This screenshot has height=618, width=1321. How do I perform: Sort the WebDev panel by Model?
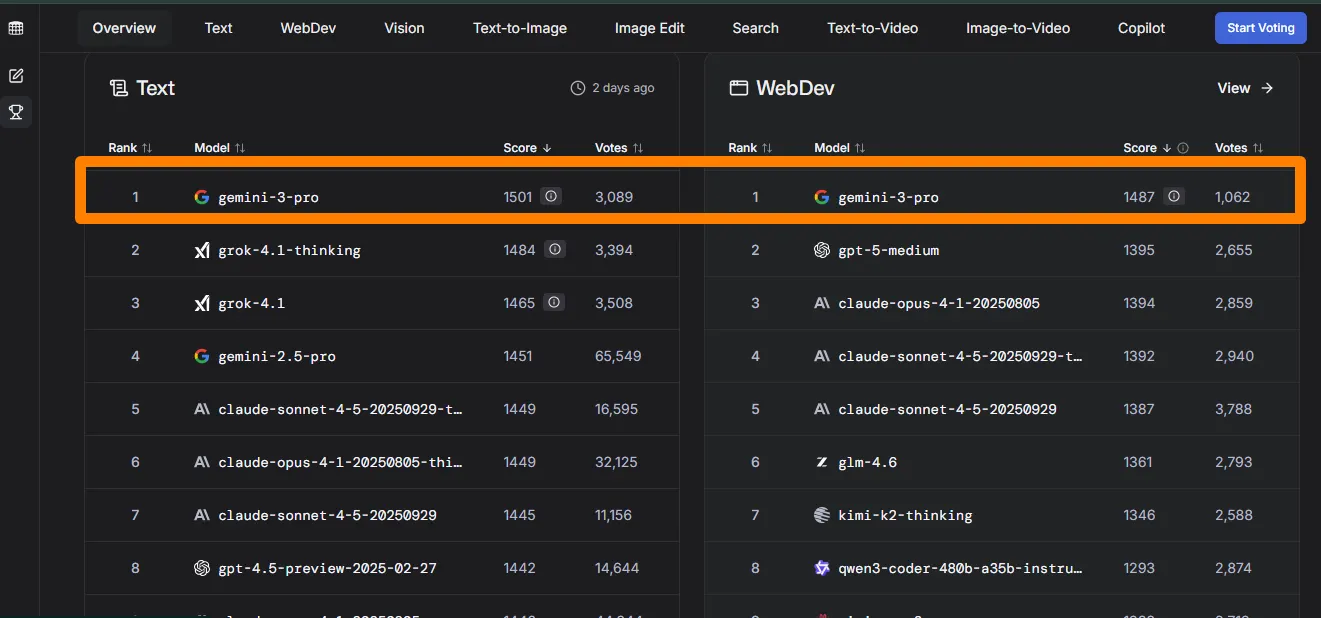tap(839, 148)
